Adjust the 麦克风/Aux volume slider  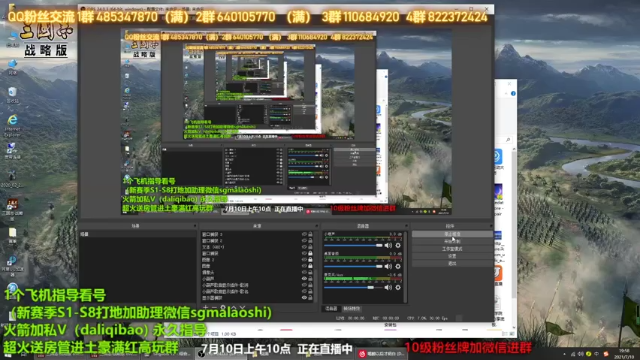pos(353,288)
